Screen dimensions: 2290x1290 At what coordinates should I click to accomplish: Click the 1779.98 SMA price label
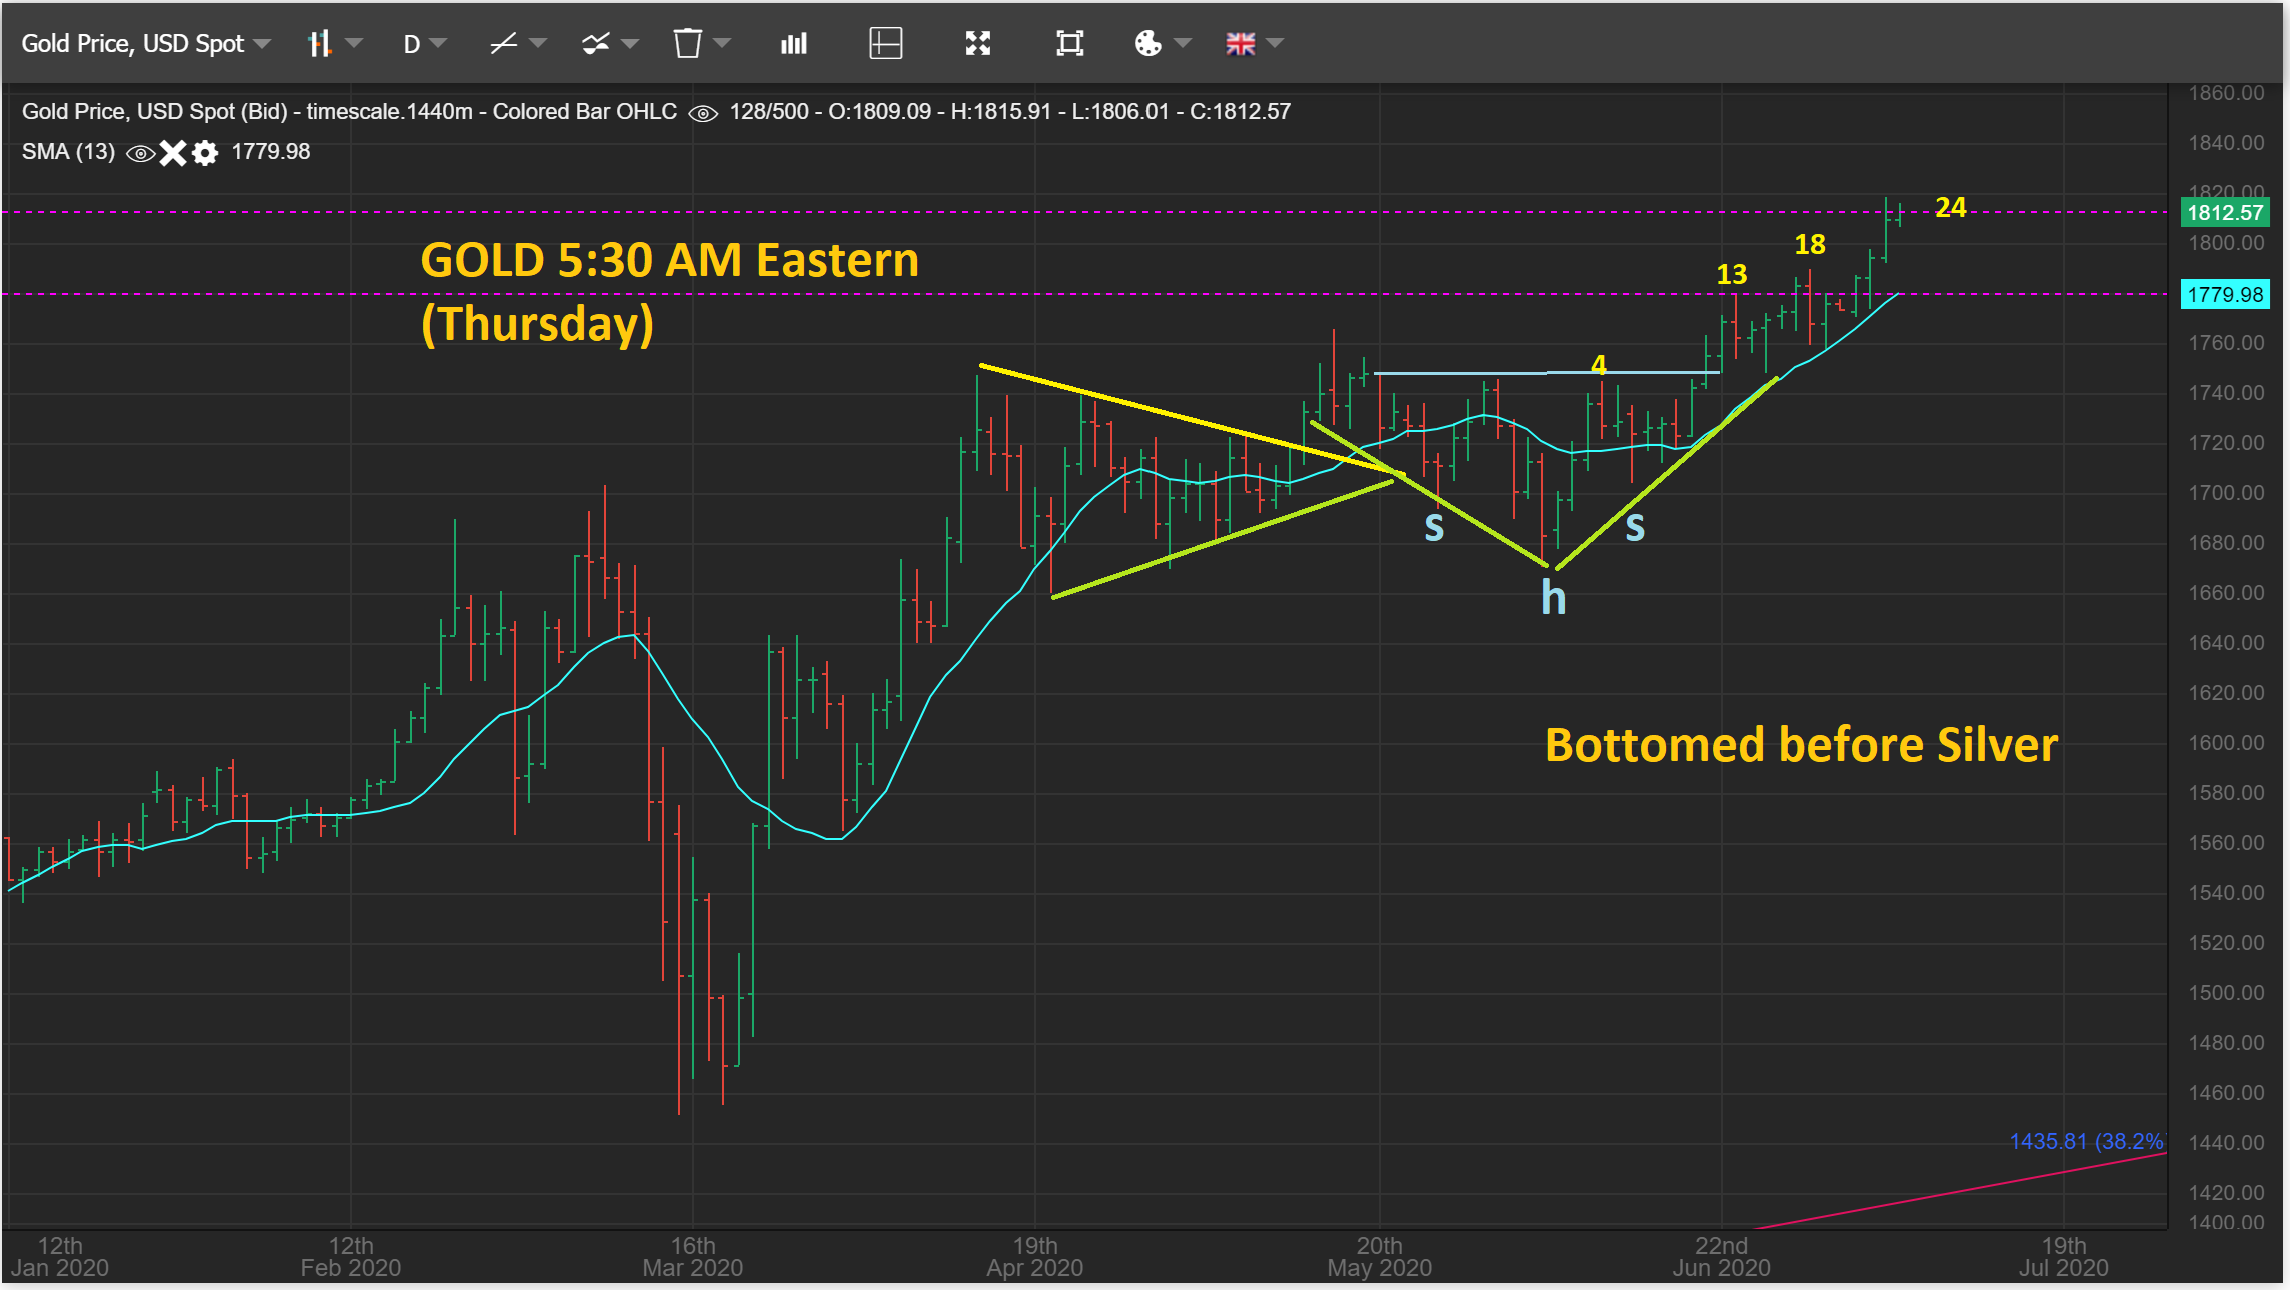coord(2224,294)
